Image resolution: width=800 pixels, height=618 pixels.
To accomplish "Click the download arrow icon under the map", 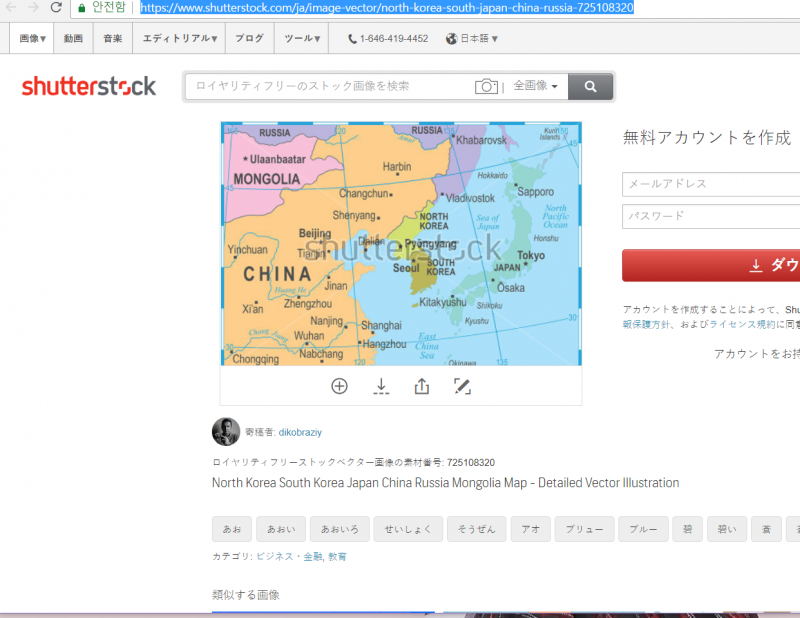I will coord(381,386).
